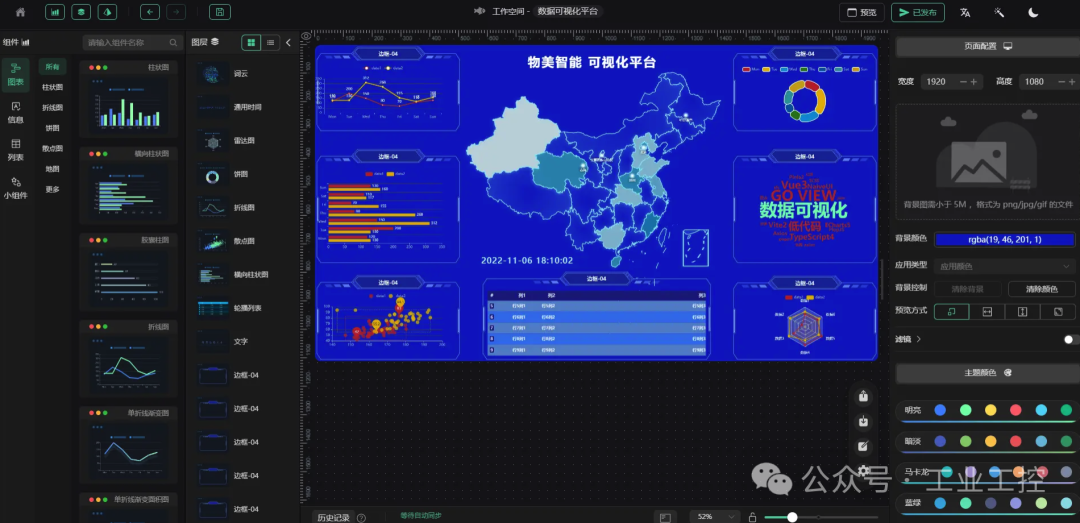Click the 清除背景 button

pyautogui.click(x=967, y=289)
